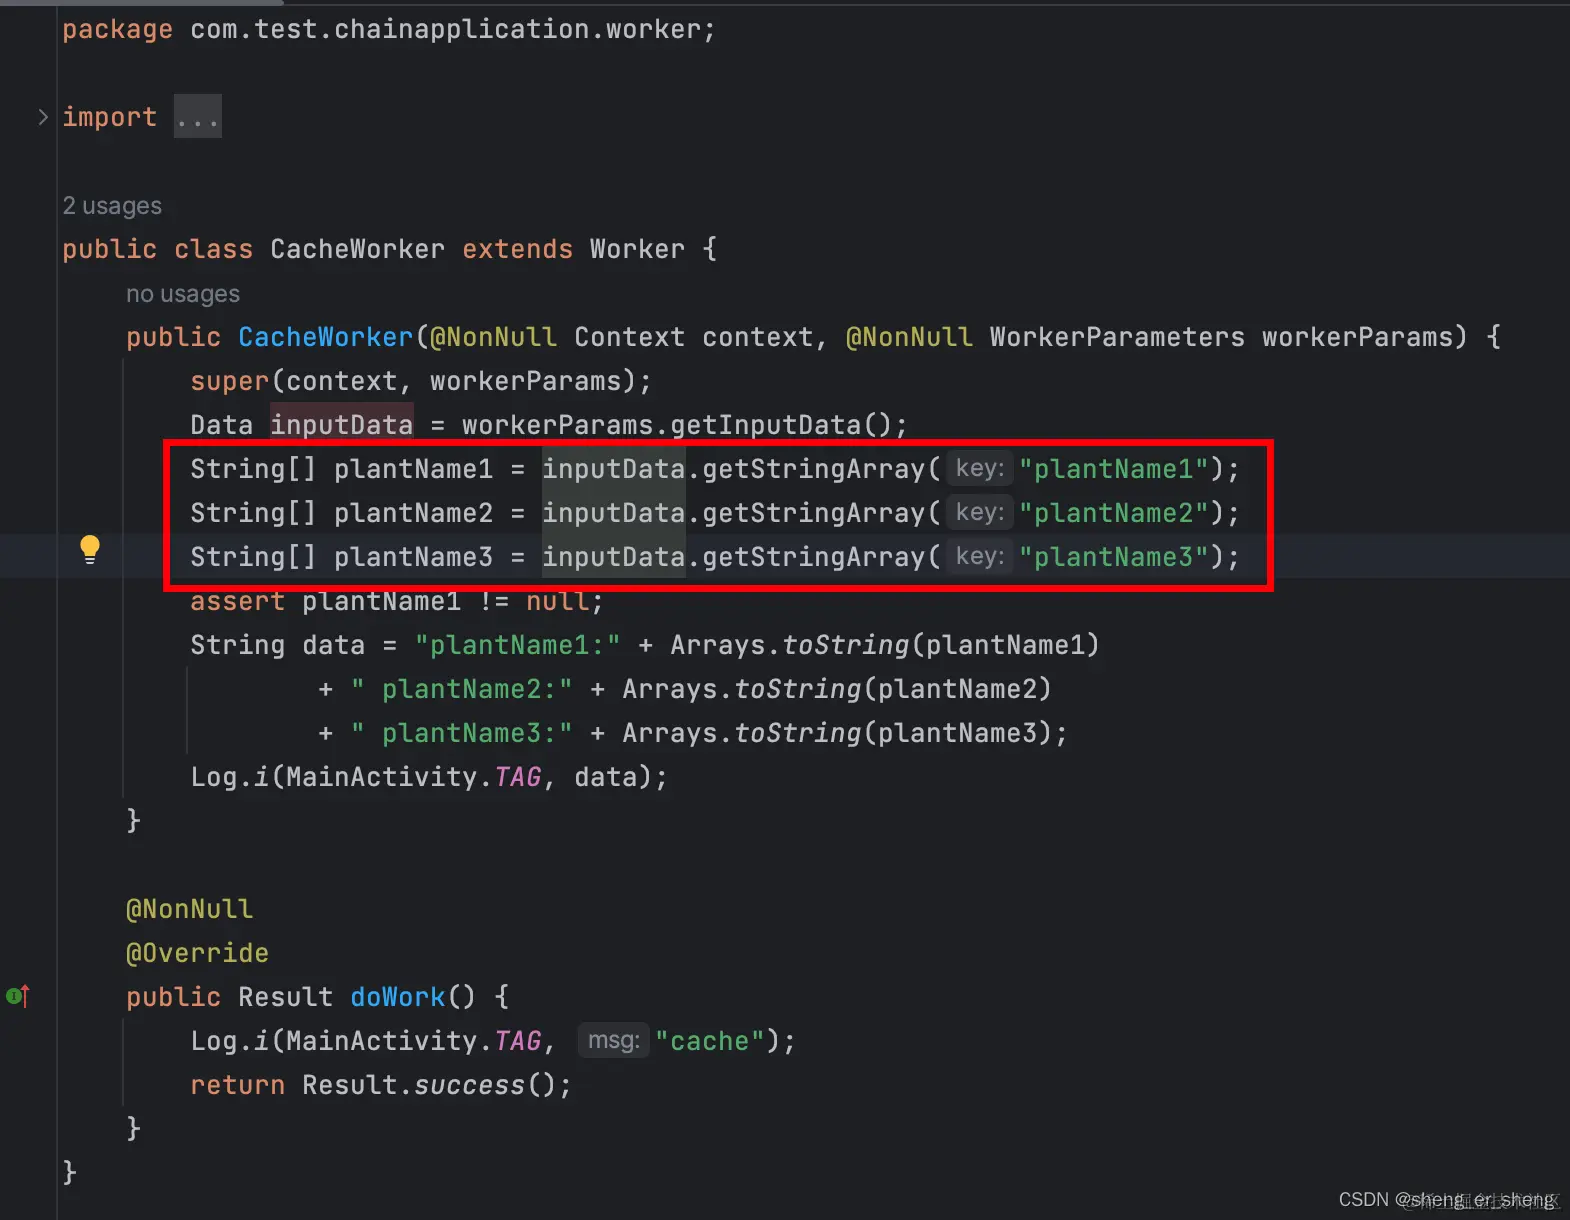This screenshot has width=1570, height=1220.
Task: Click the word Worker after extends
Action: 637,249
